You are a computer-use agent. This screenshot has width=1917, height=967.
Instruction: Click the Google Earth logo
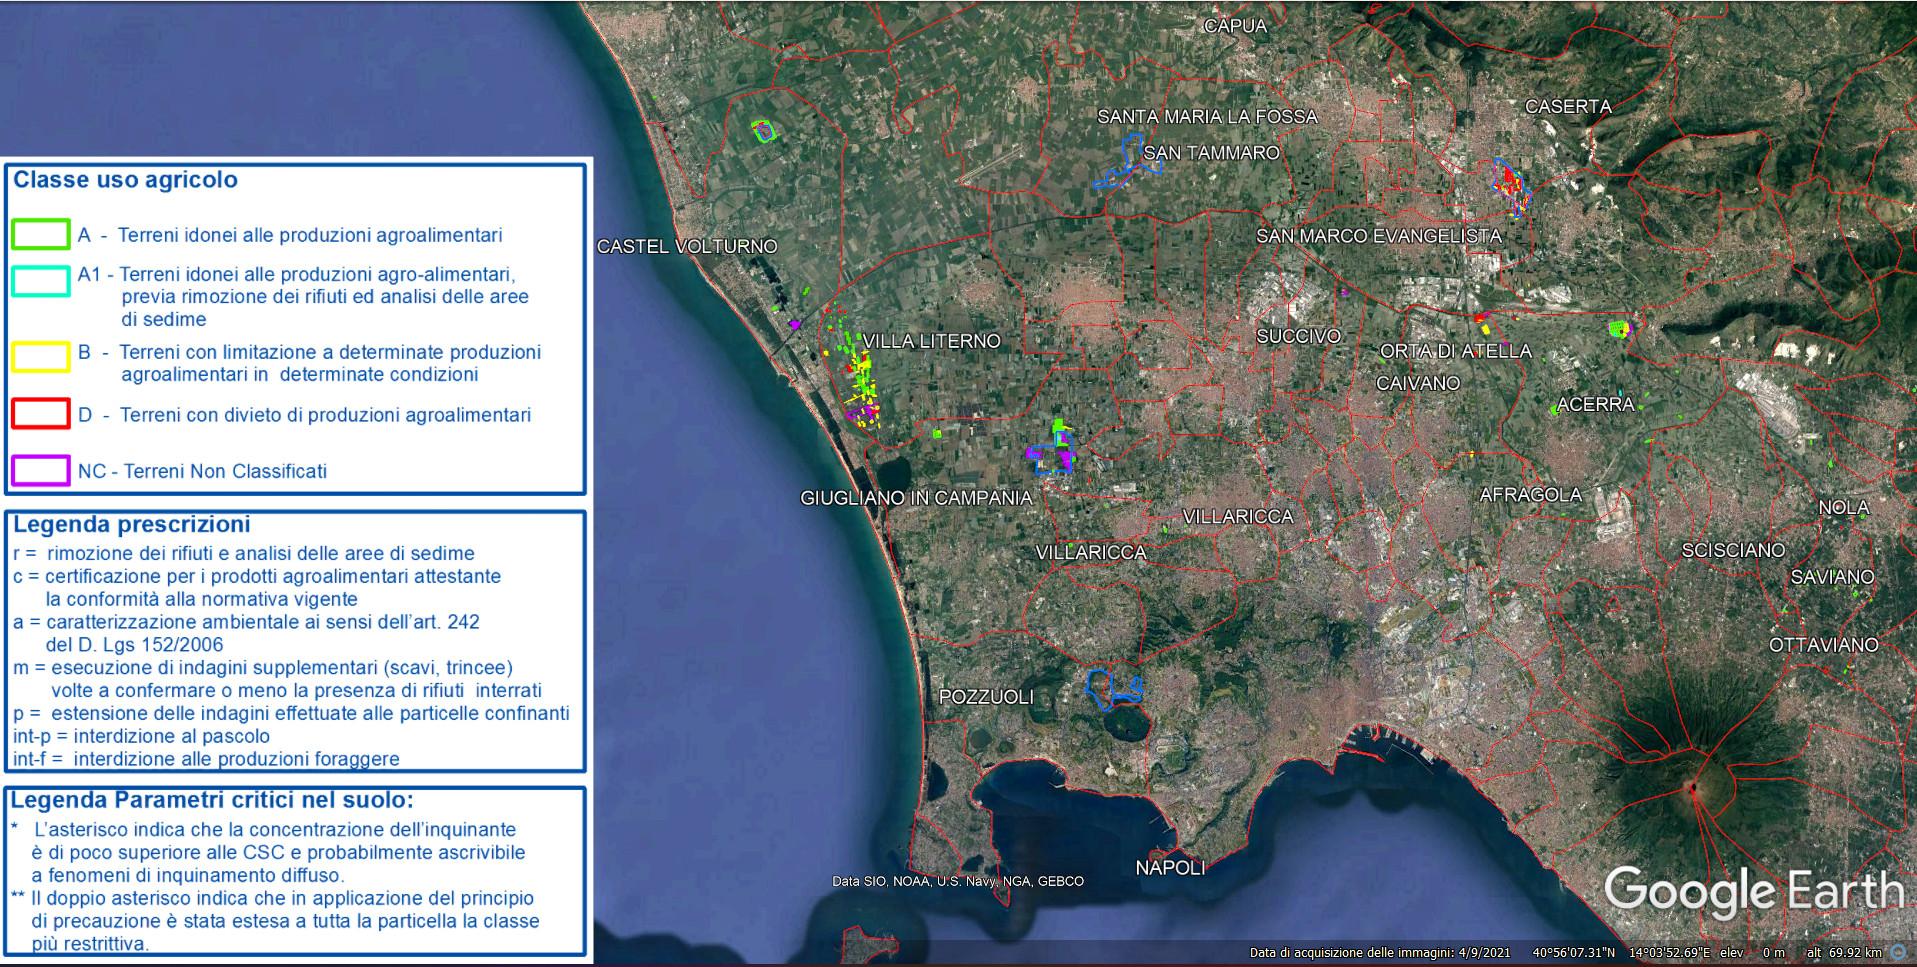(1753, 891)
